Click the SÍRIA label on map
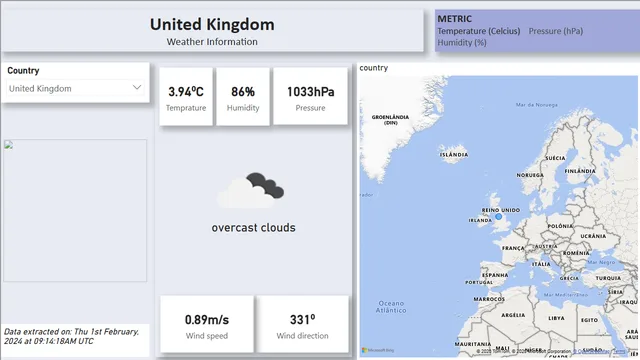640x360 pixels. click(x=615, y=292)
